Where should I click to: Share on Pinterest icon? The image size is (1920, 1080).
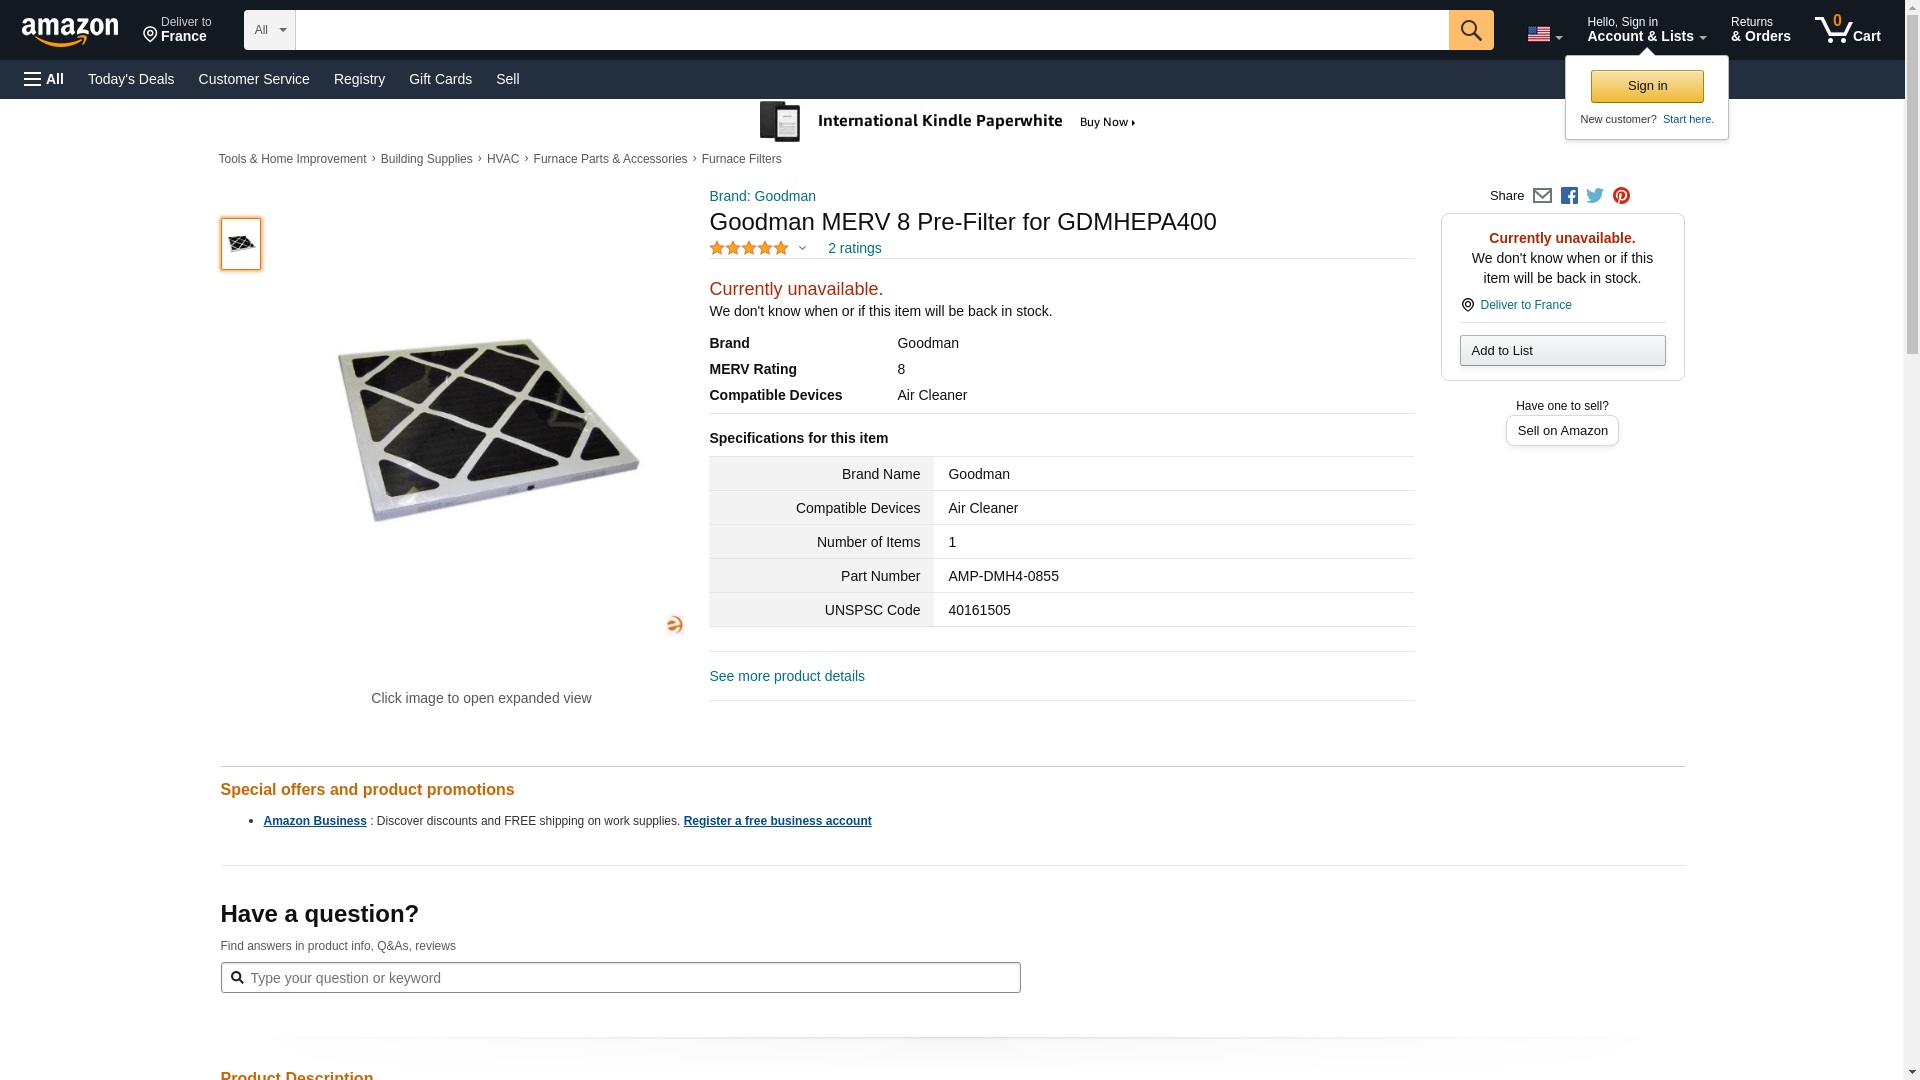(x=1621, y=196)
